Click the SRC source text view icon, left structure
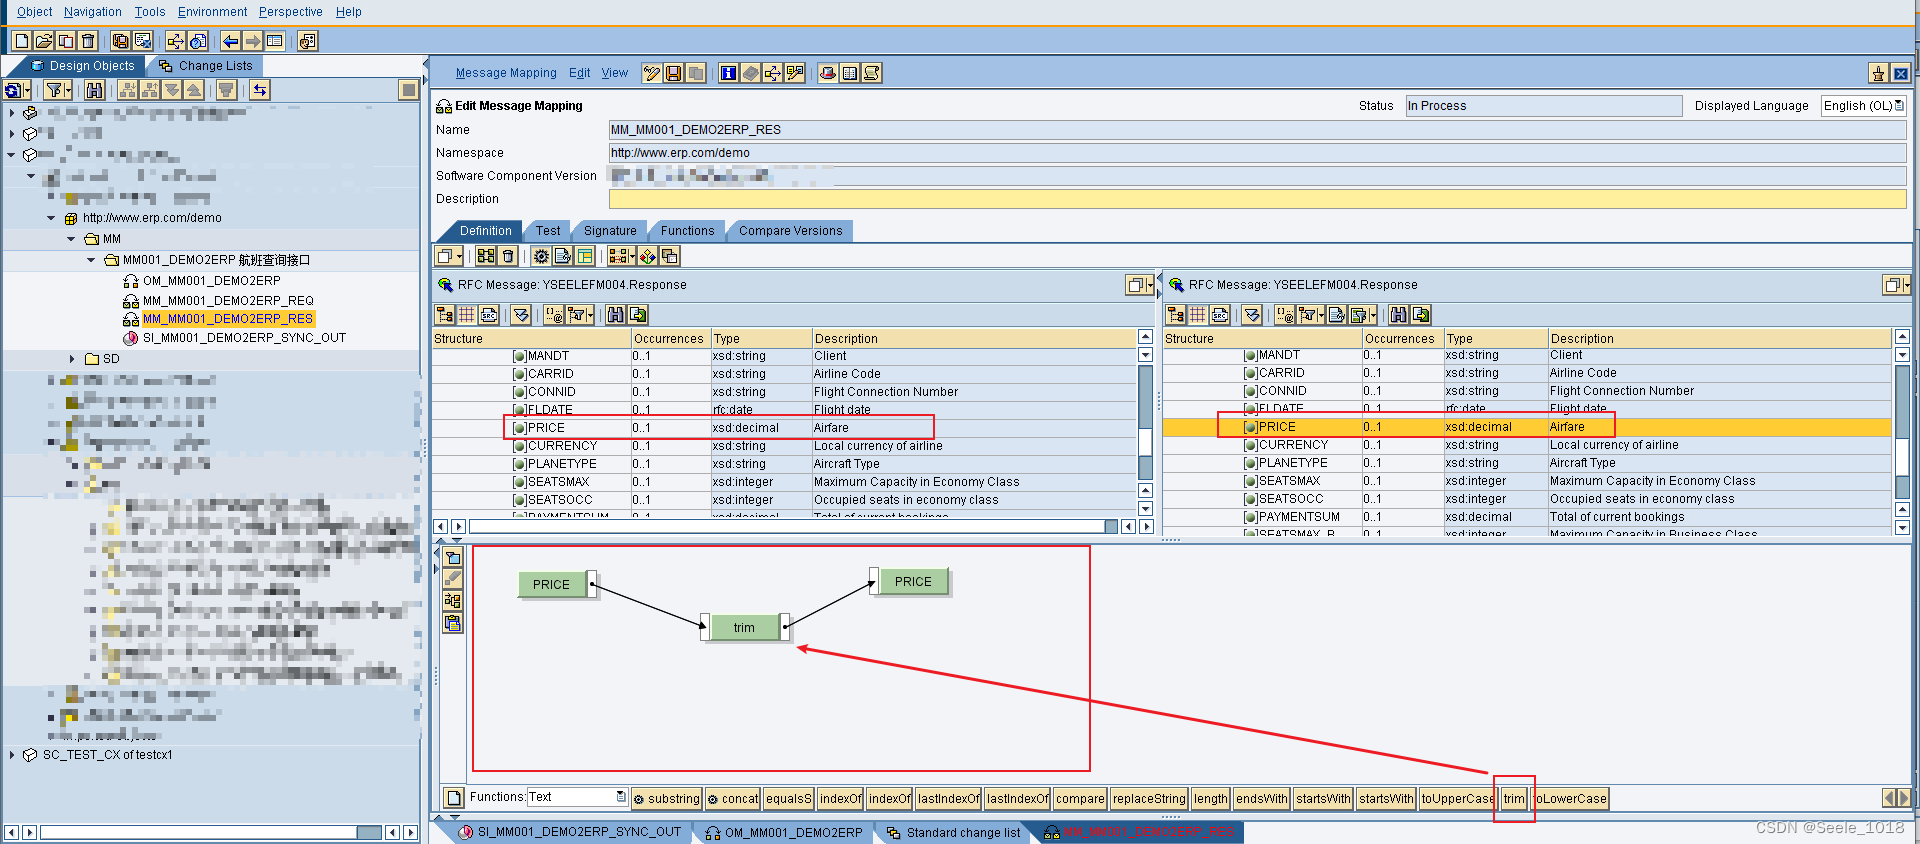Screen dimensions: 1920x844 pyautogui.click(x=489, y=315)
